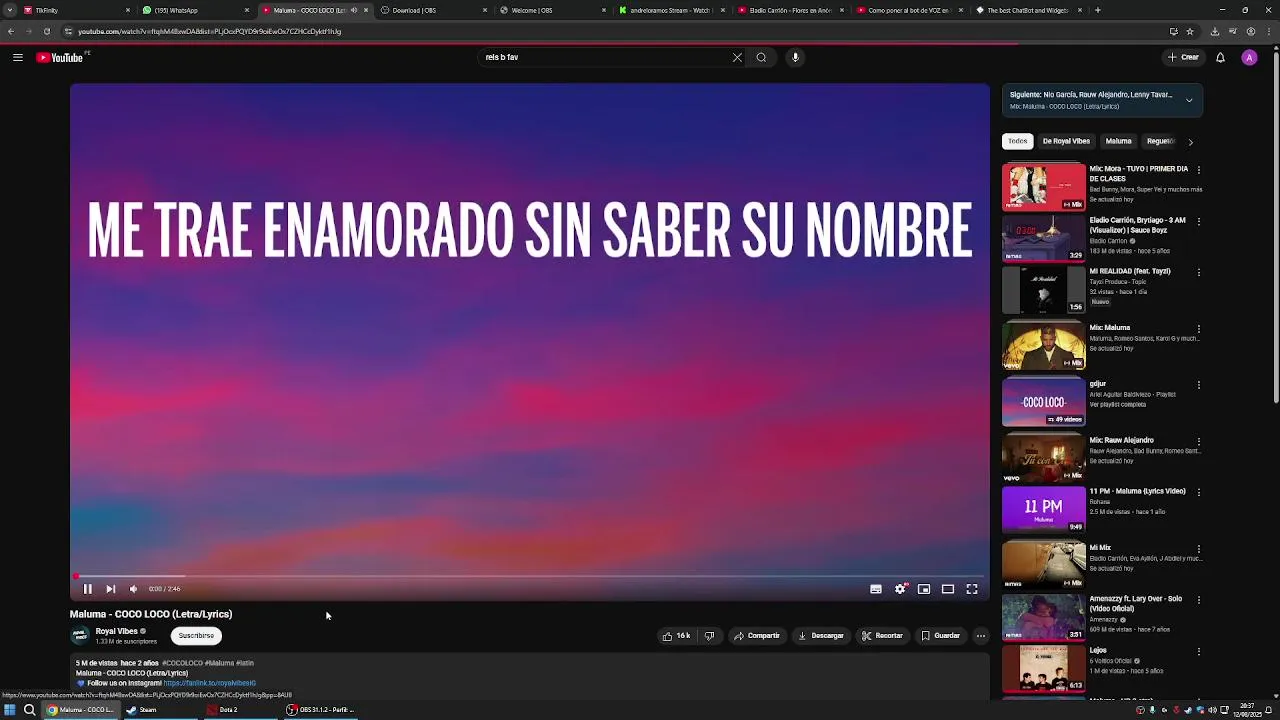Pause the video with the pause button

(x=87, y=589)
